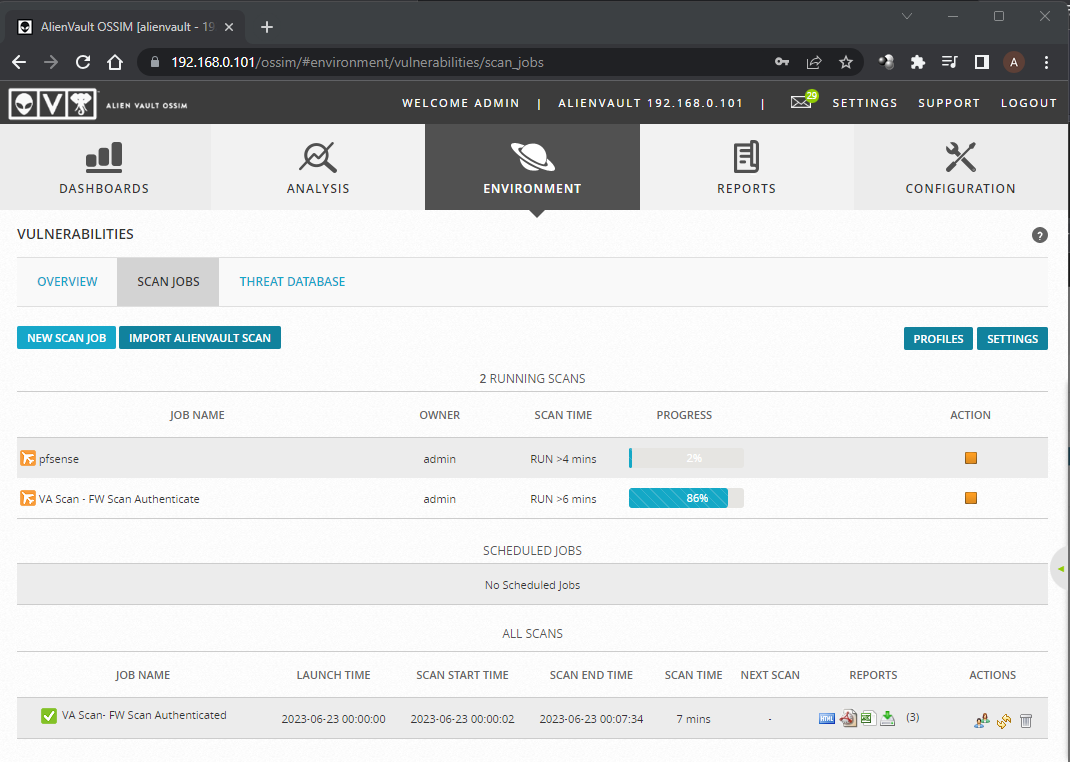Stop the VA Scan - FW Scan Authenticate job

970,498
